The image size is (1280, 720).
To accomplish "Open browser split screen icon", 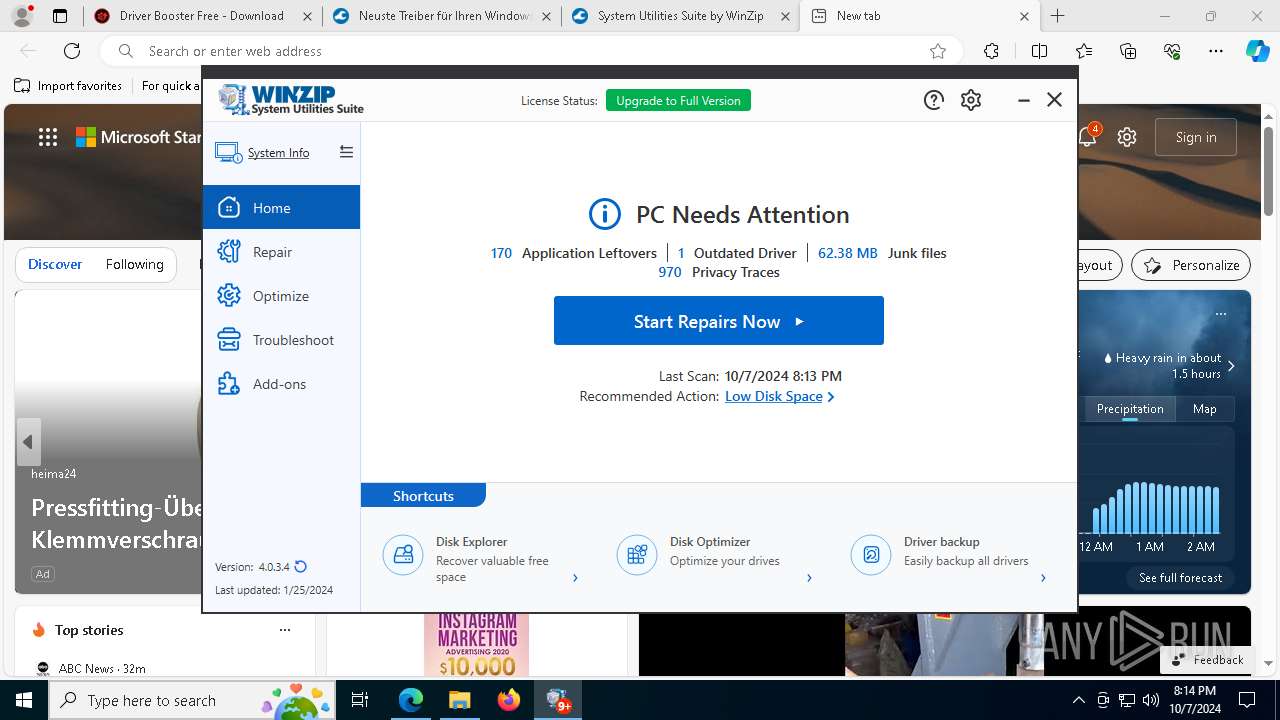I will pos(1039,51).
